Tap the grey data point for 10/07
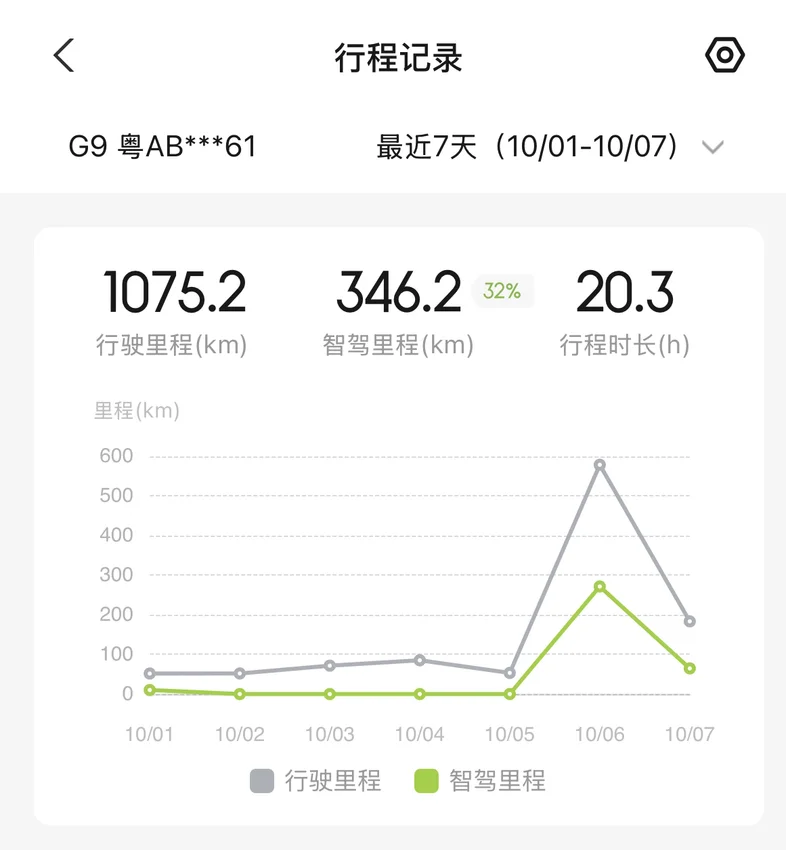786x850 pixels. pyautogui.click(x=690, y=621)
